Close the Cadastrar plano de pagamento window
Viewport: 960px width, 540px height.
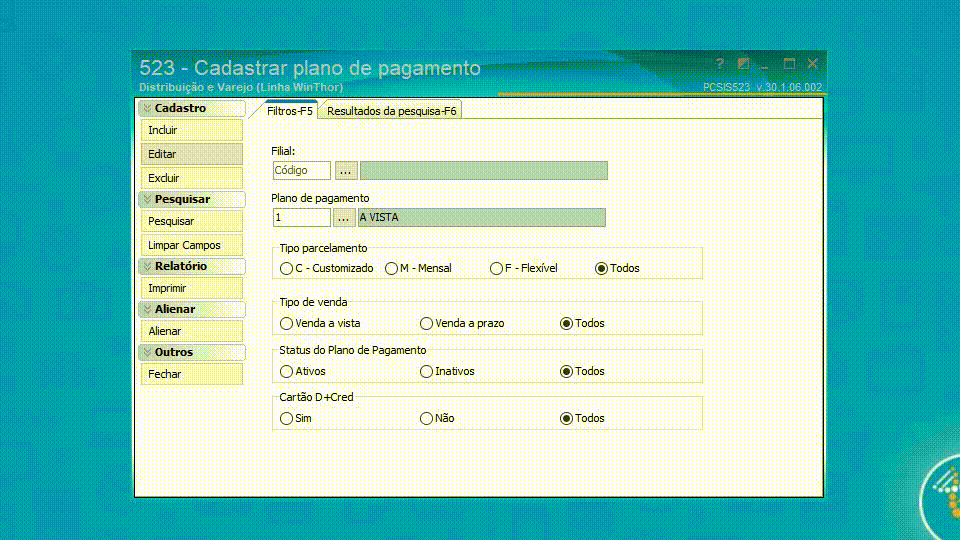(x=812, y=64)
